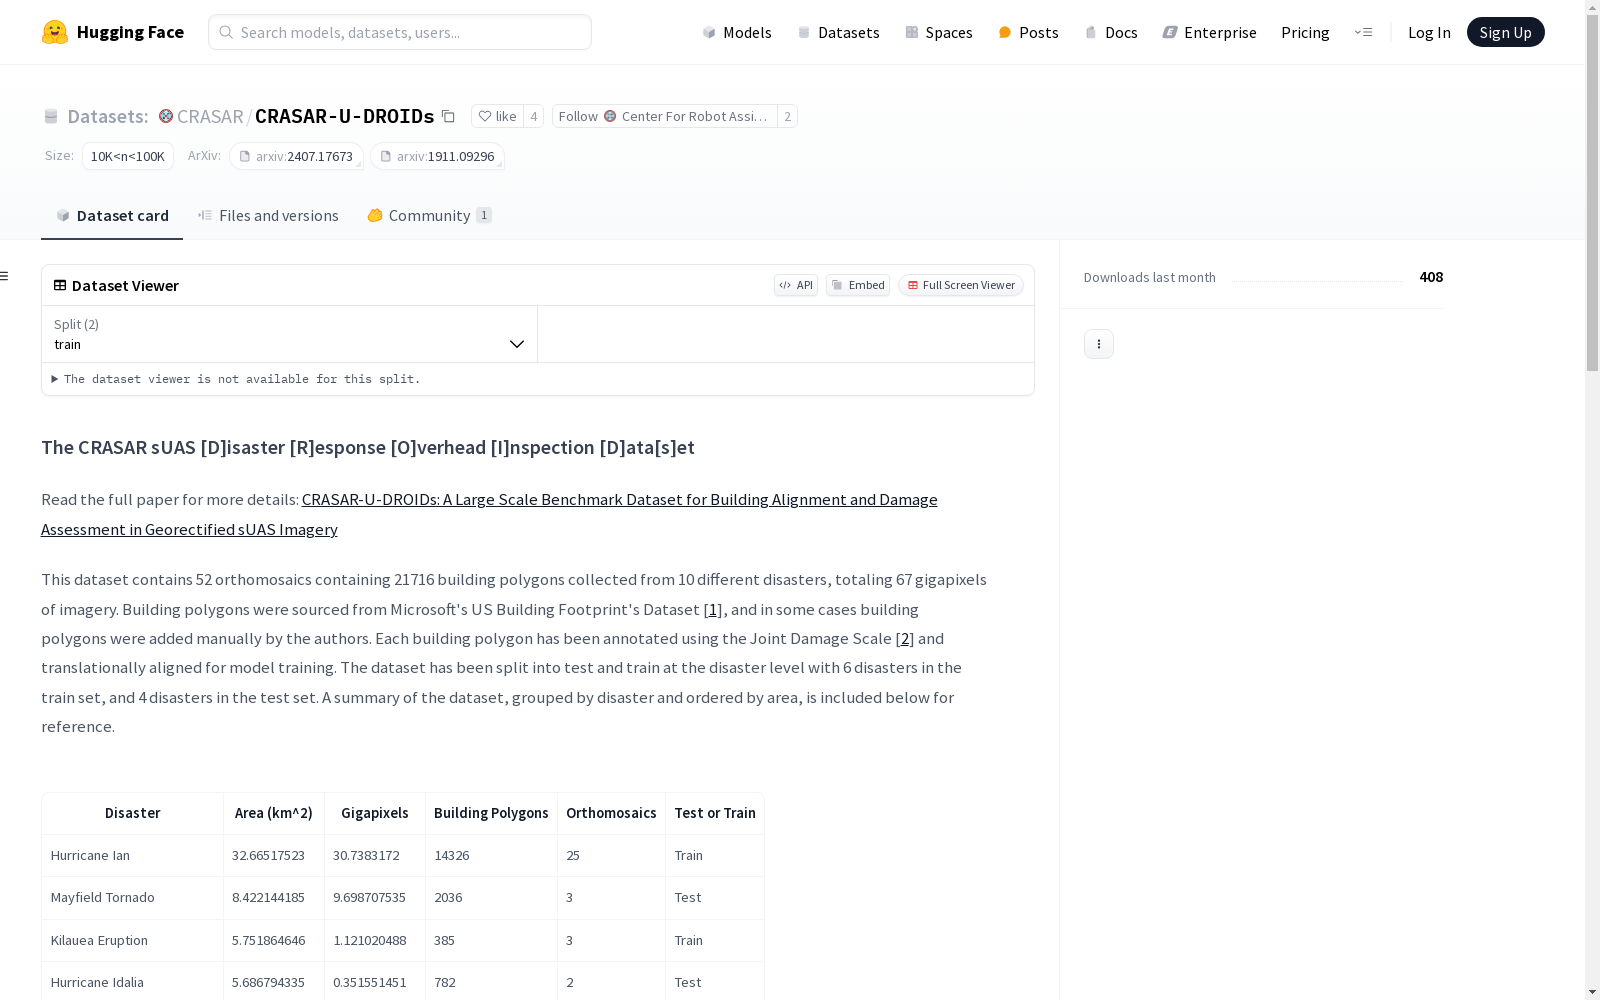Click the Log In link

[1429, 32]
